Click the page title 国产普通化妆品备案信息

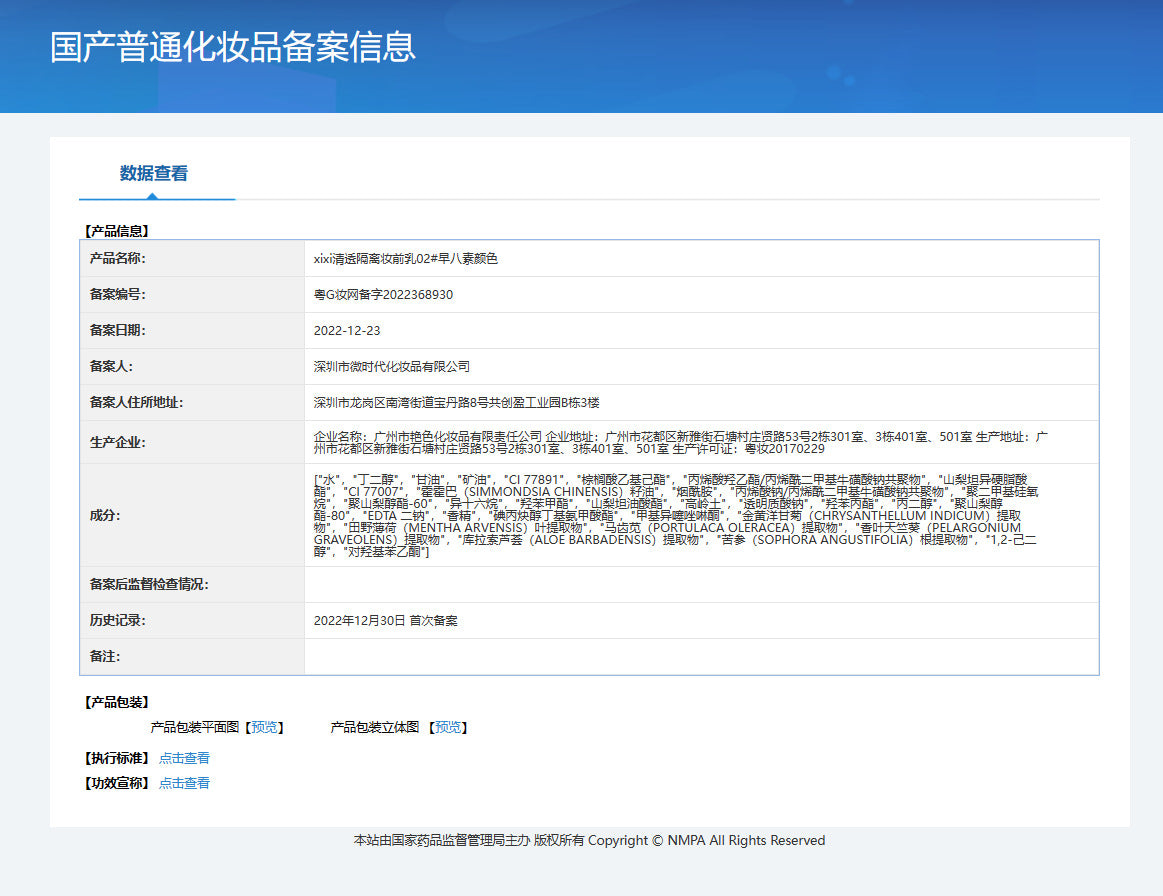232,47
